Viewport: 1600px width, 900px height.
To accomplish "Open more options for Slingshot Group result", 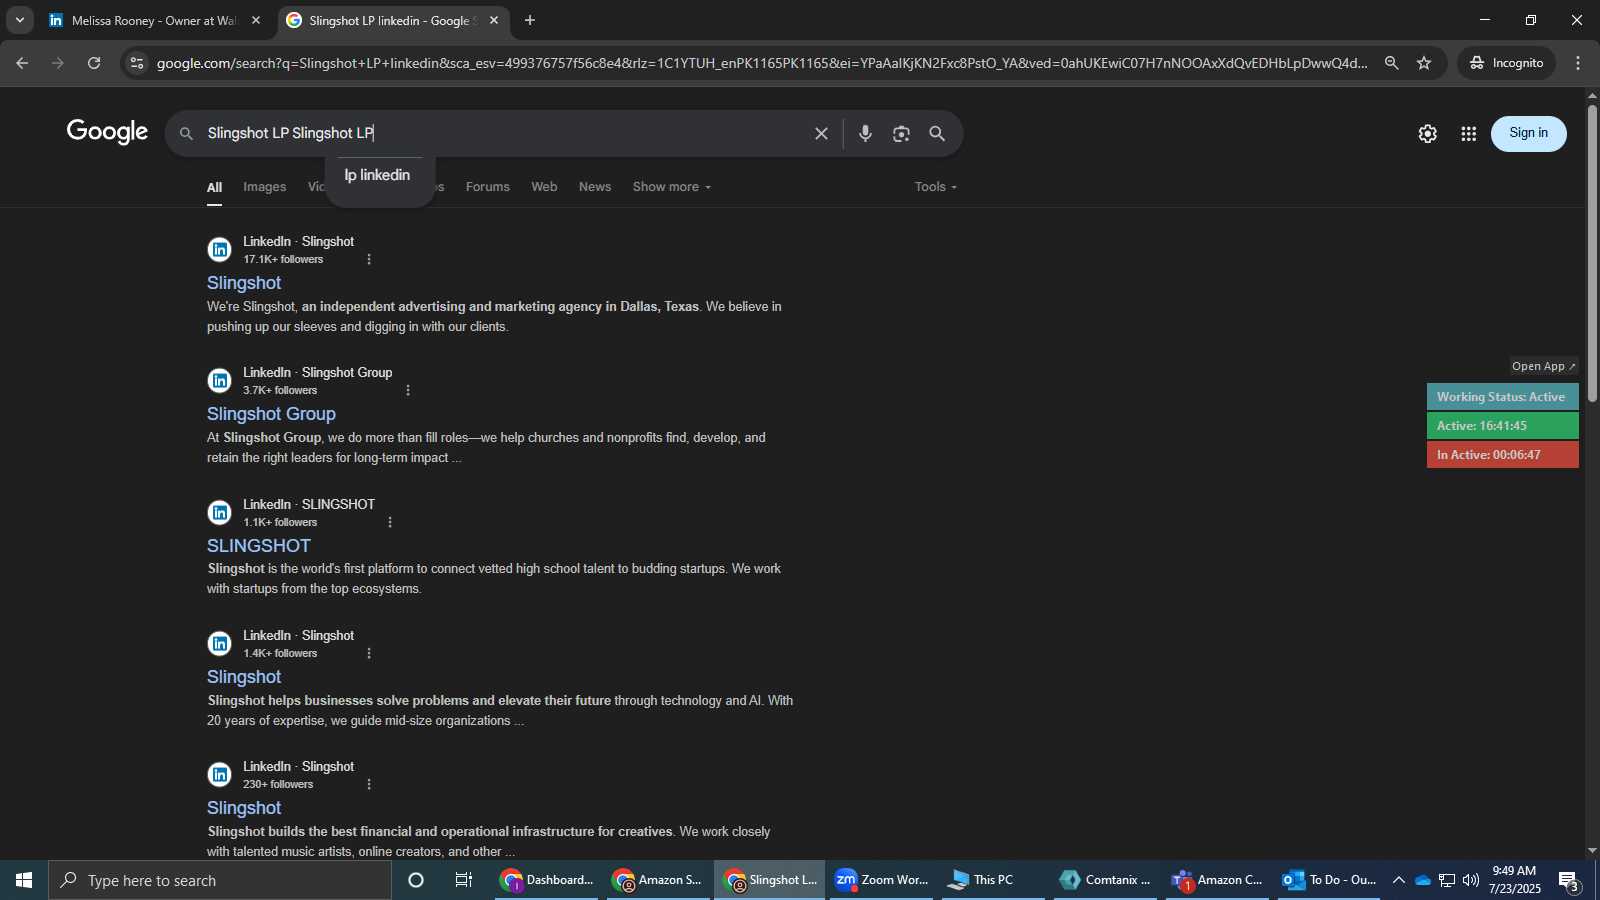I will tap(408, 390).
